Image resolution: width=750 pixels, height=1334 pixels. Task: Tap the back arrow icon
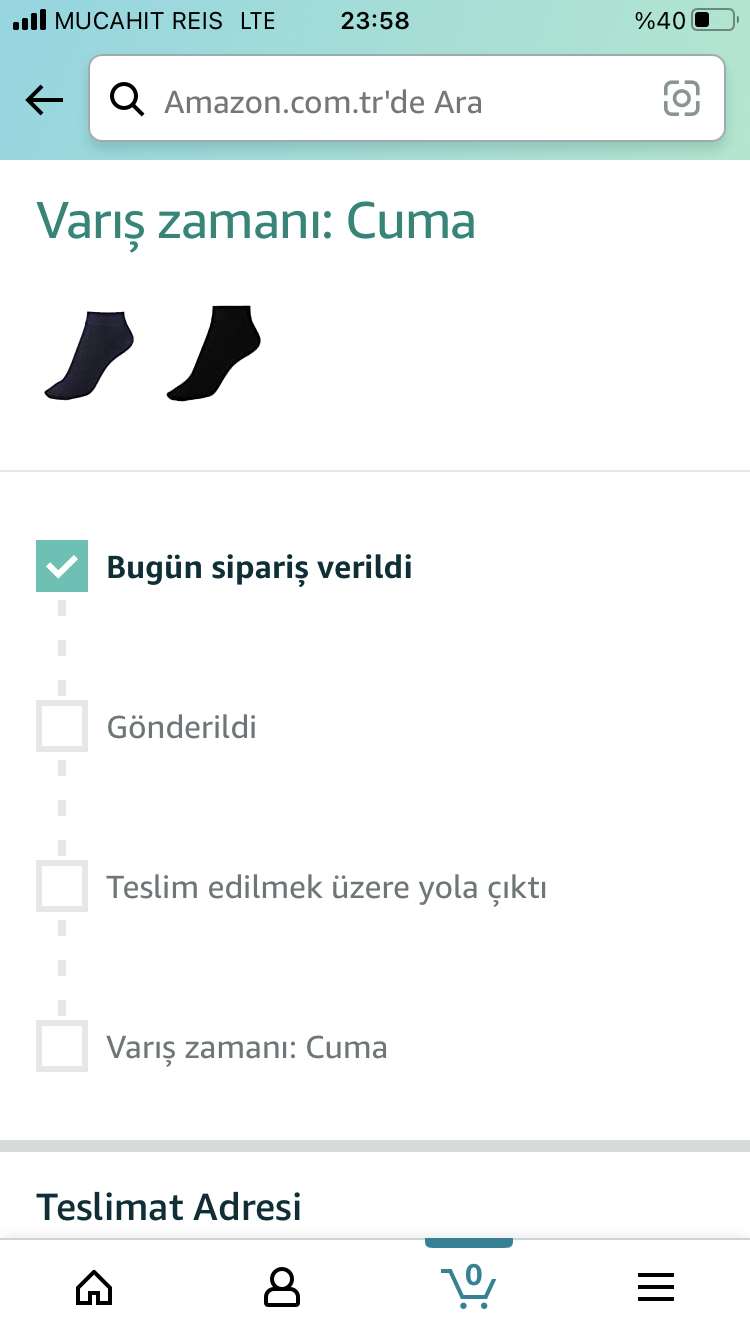point(44,100)
